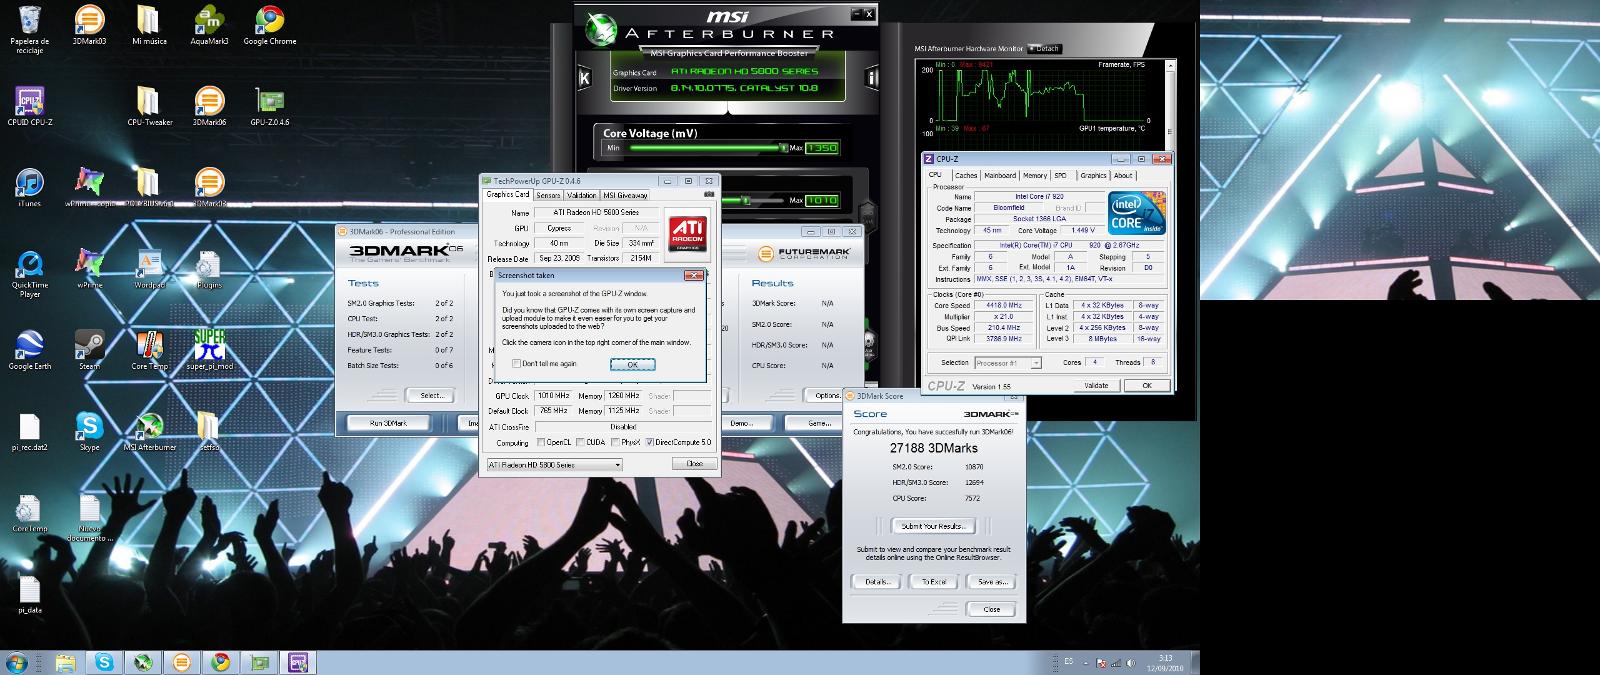This screenshot has height=675, width=1600.
Task: Open the Wordpad desktop shortcut
Action: point(149,269)
